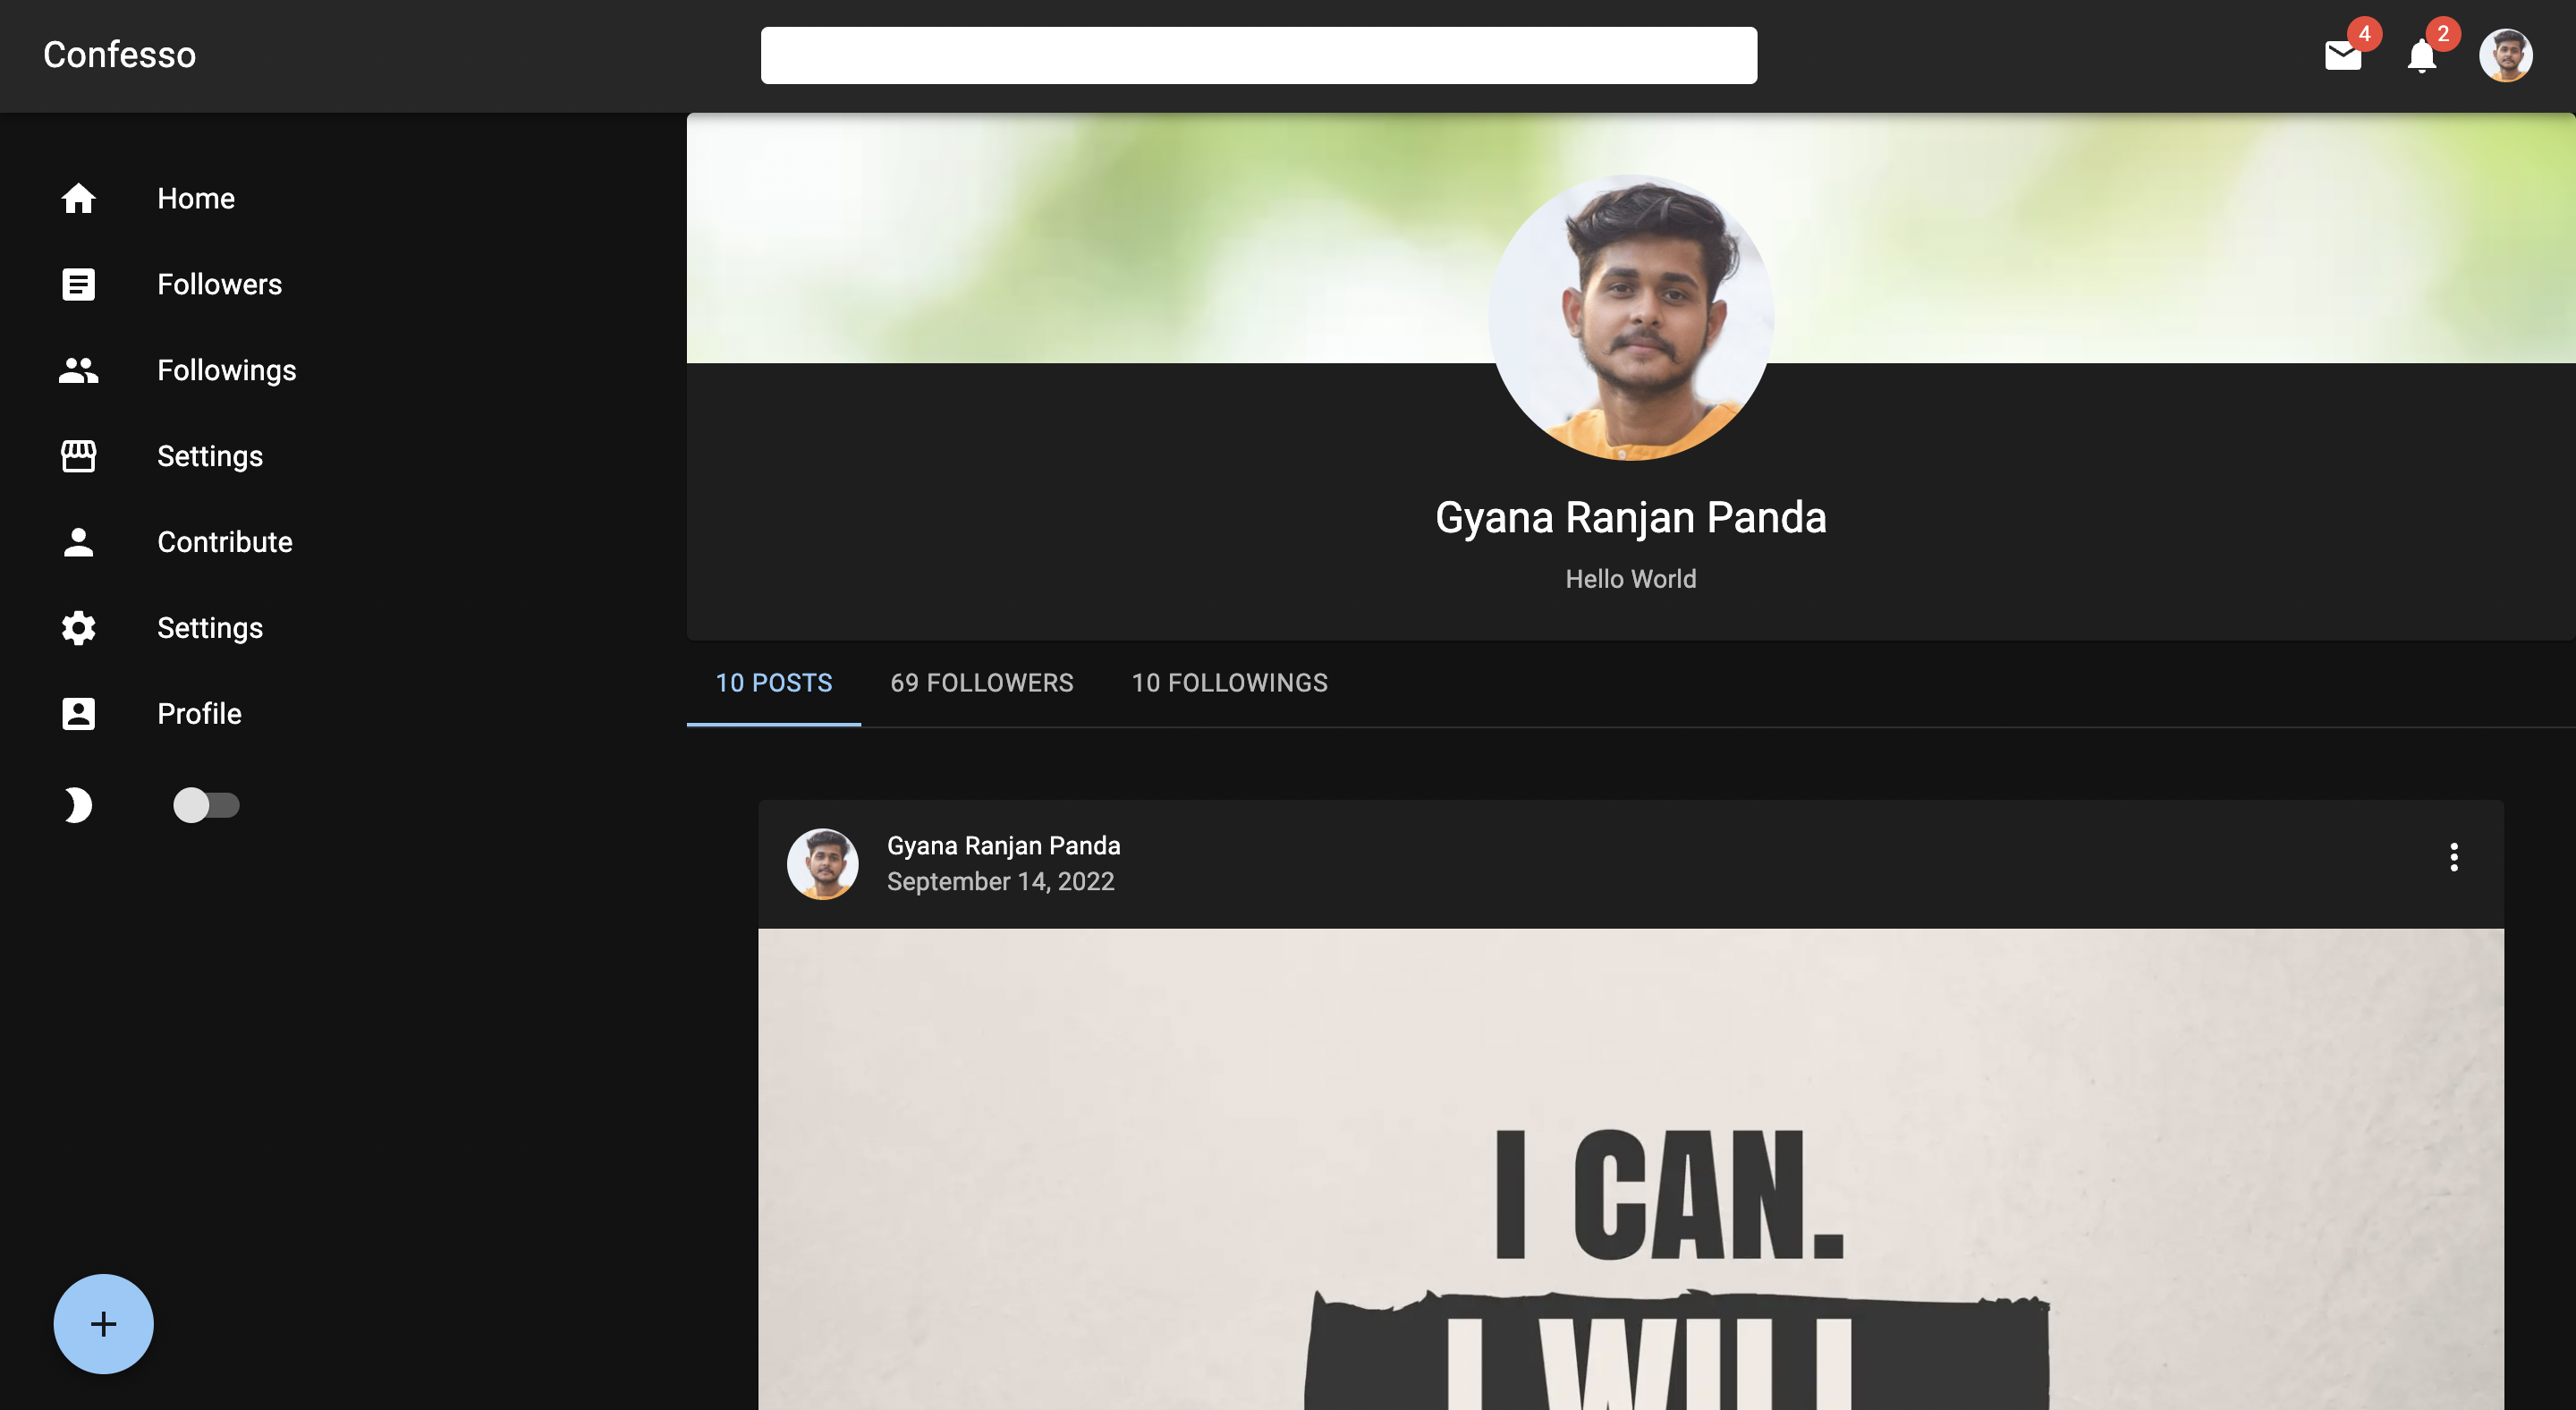Open the notifications bell icon
2576x1410 pixels.
click(x=2421, y=56)
